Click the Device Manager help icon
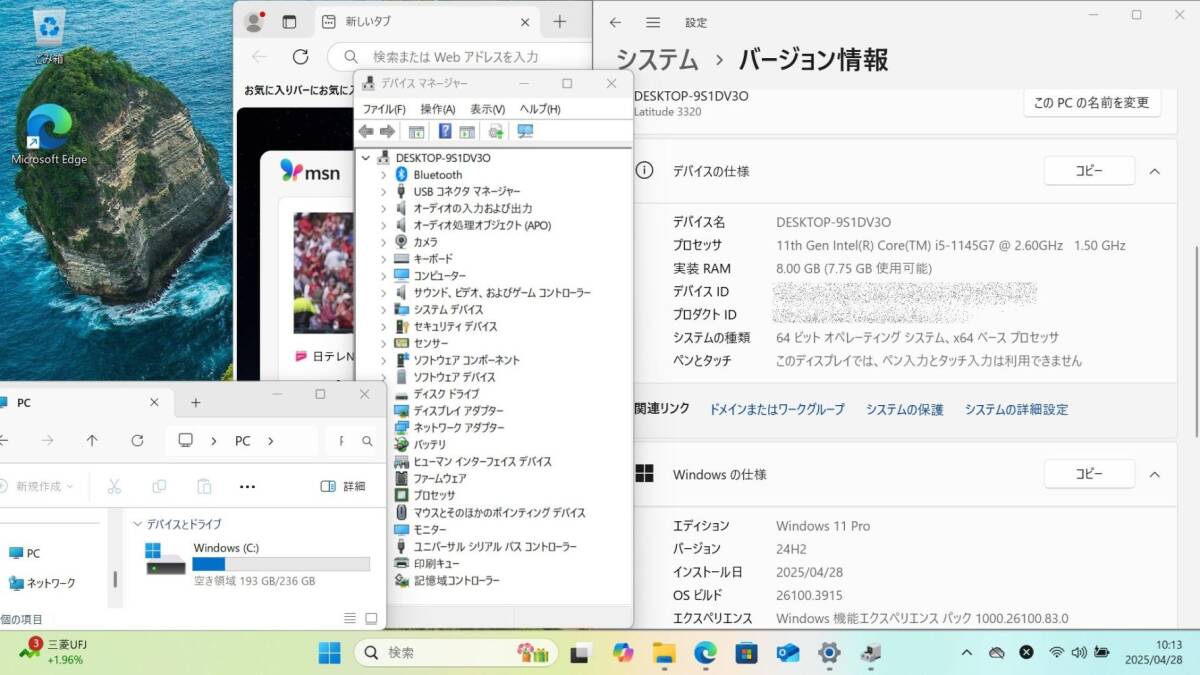Screen dimensions: 1200x675 click(x=445, y=132)
